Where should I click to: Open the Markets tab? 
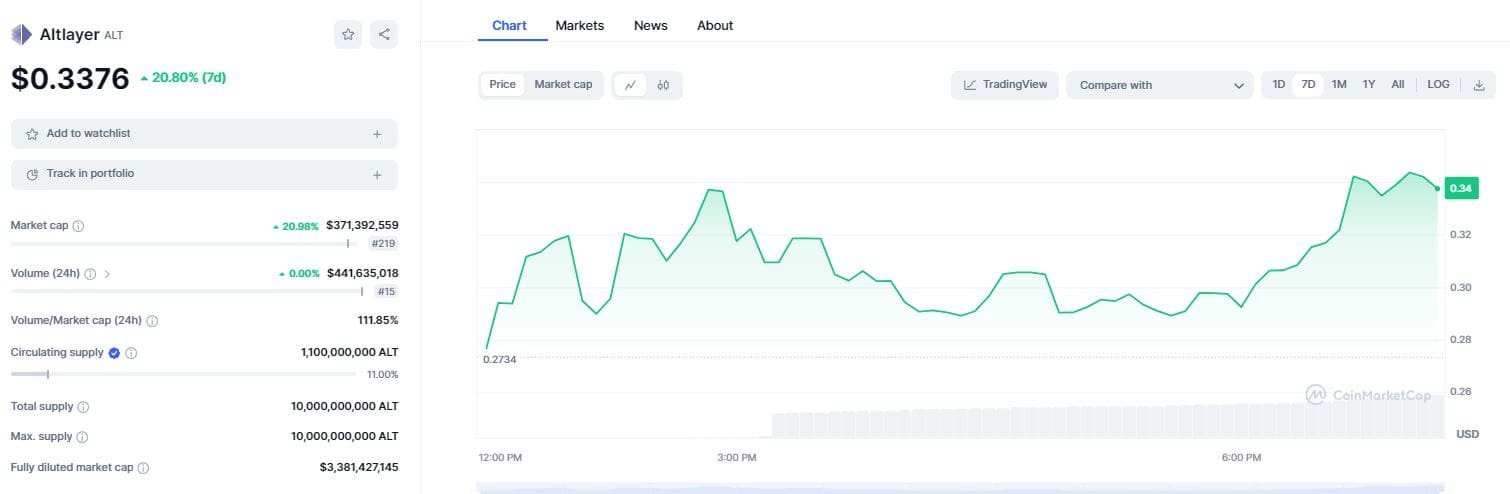[579, 25]
